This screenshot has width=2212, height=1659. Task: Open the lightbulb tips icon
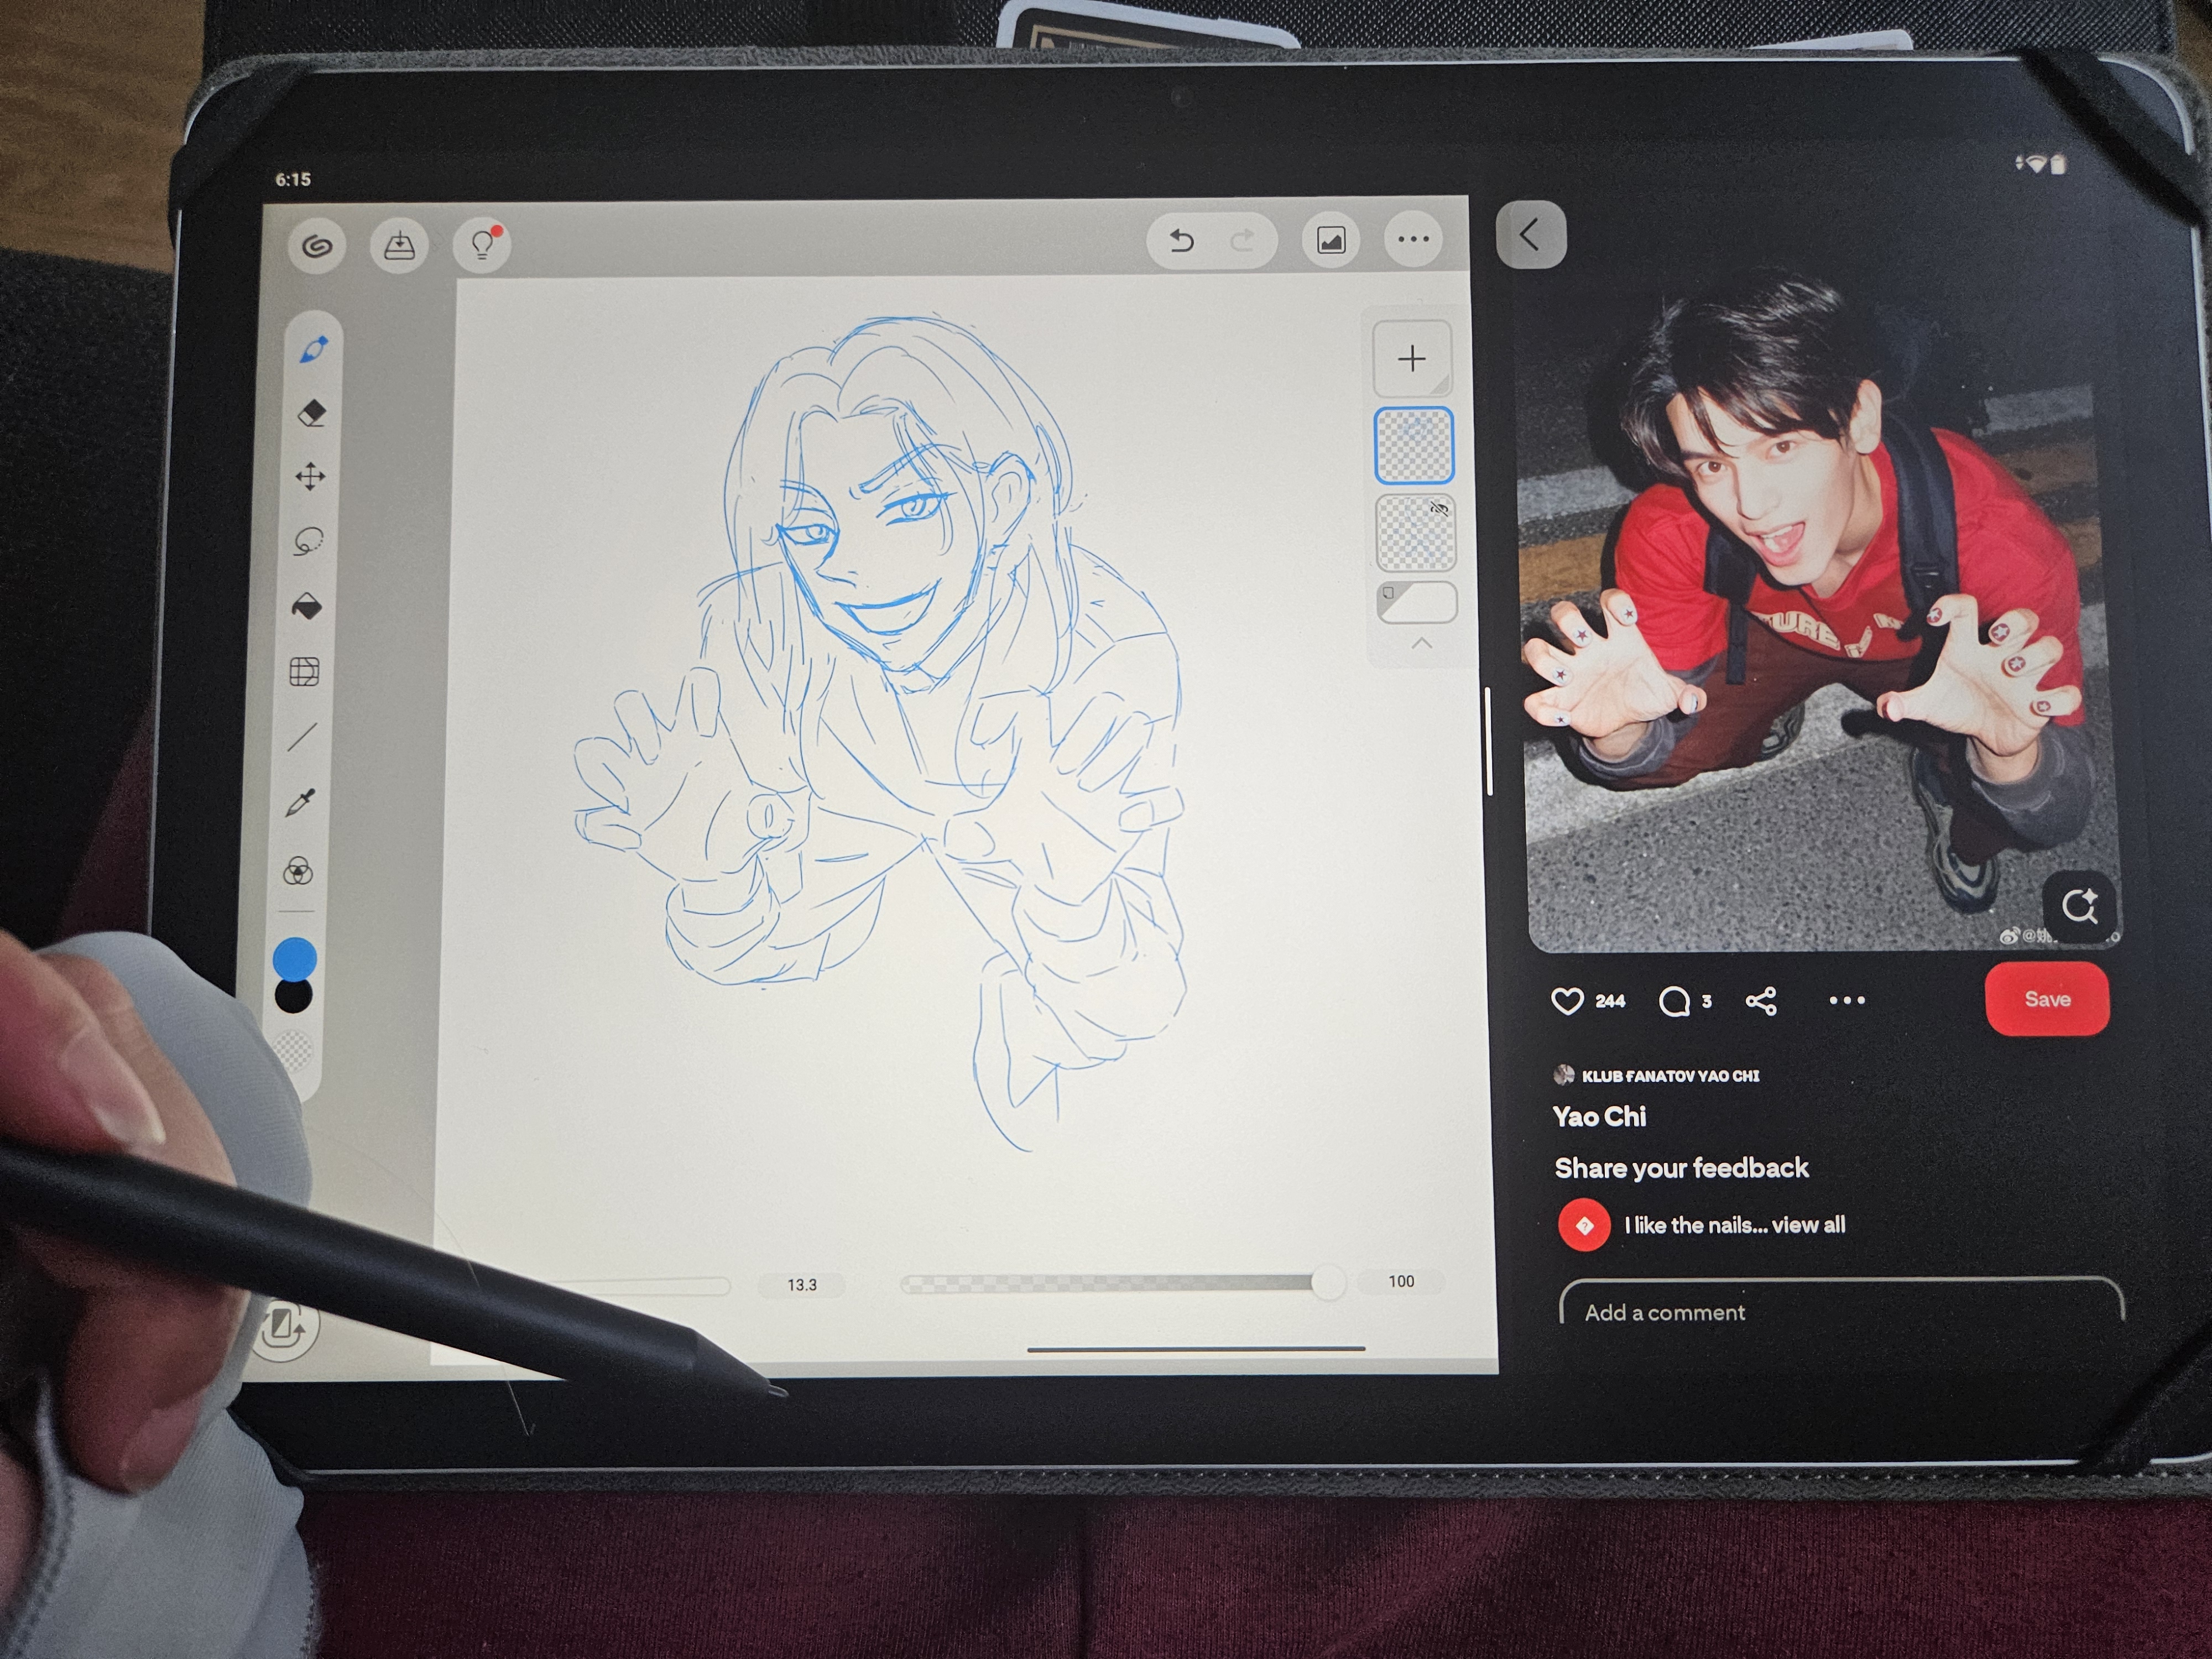tap(482, 244)
